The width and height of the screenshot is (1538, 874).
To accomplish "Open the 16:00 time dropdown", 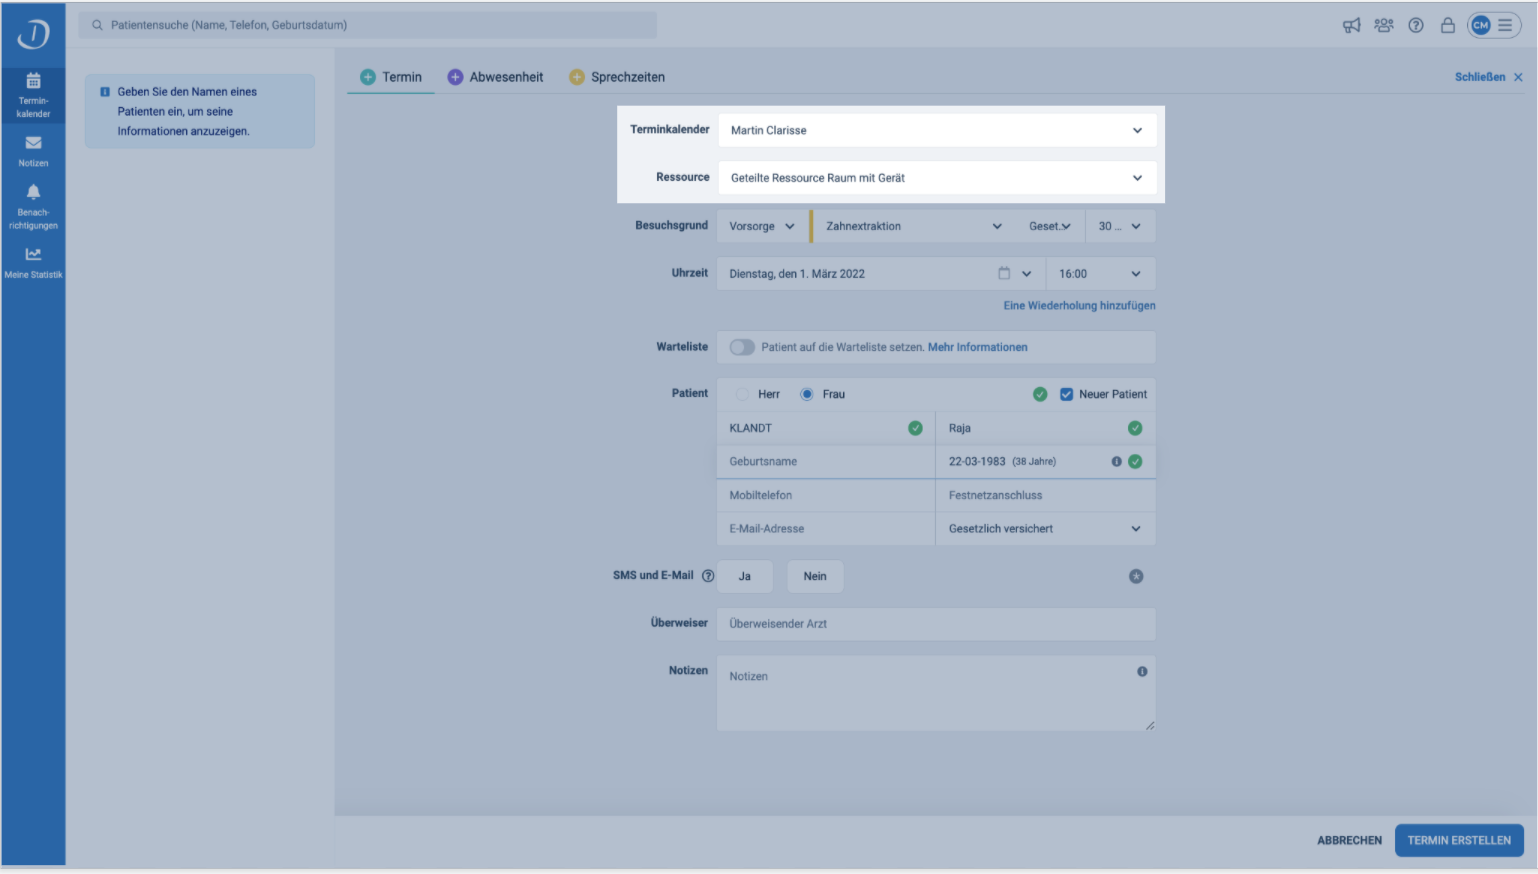I will [1101, 273].
